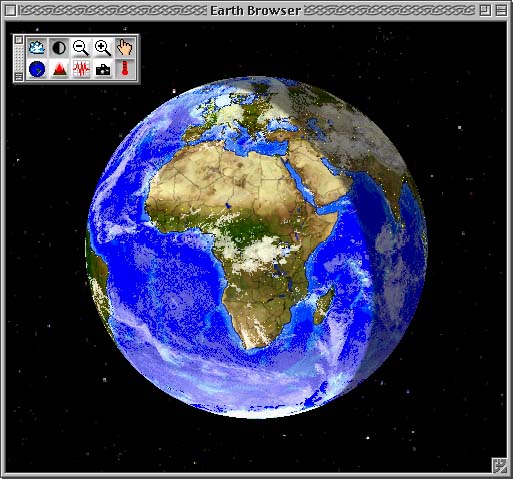Viewport: 513px width, 479px height.
Task: Toggle the clouds layer icon
Action: [37, 47]
